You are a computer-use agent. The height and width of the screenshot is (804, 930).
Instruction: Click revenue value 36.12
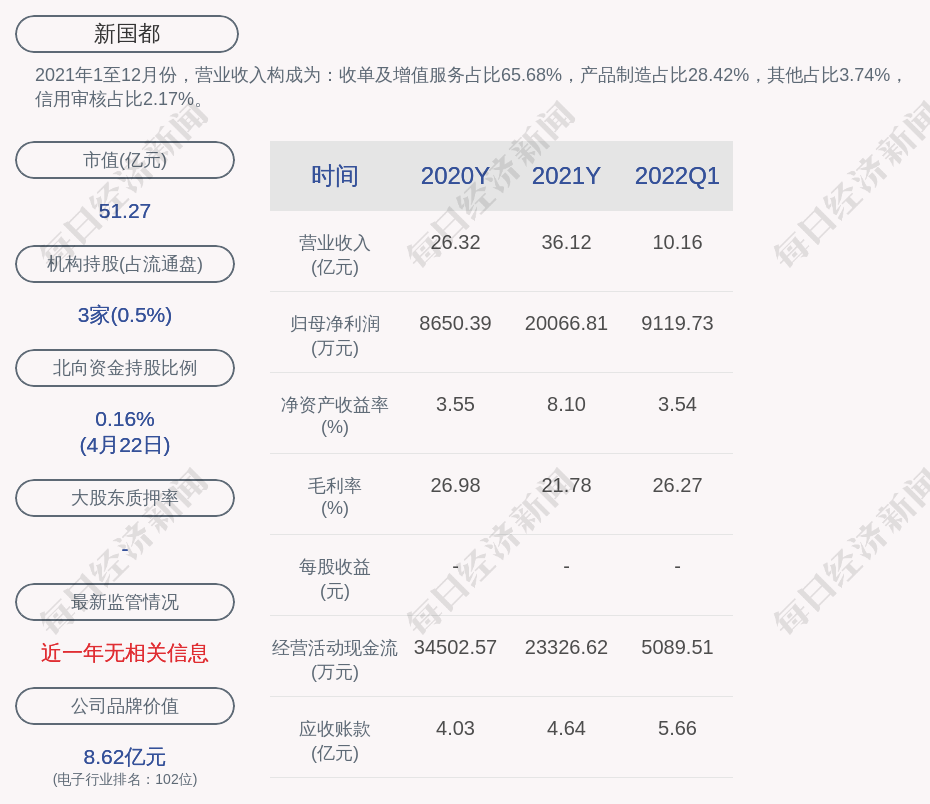566,243
